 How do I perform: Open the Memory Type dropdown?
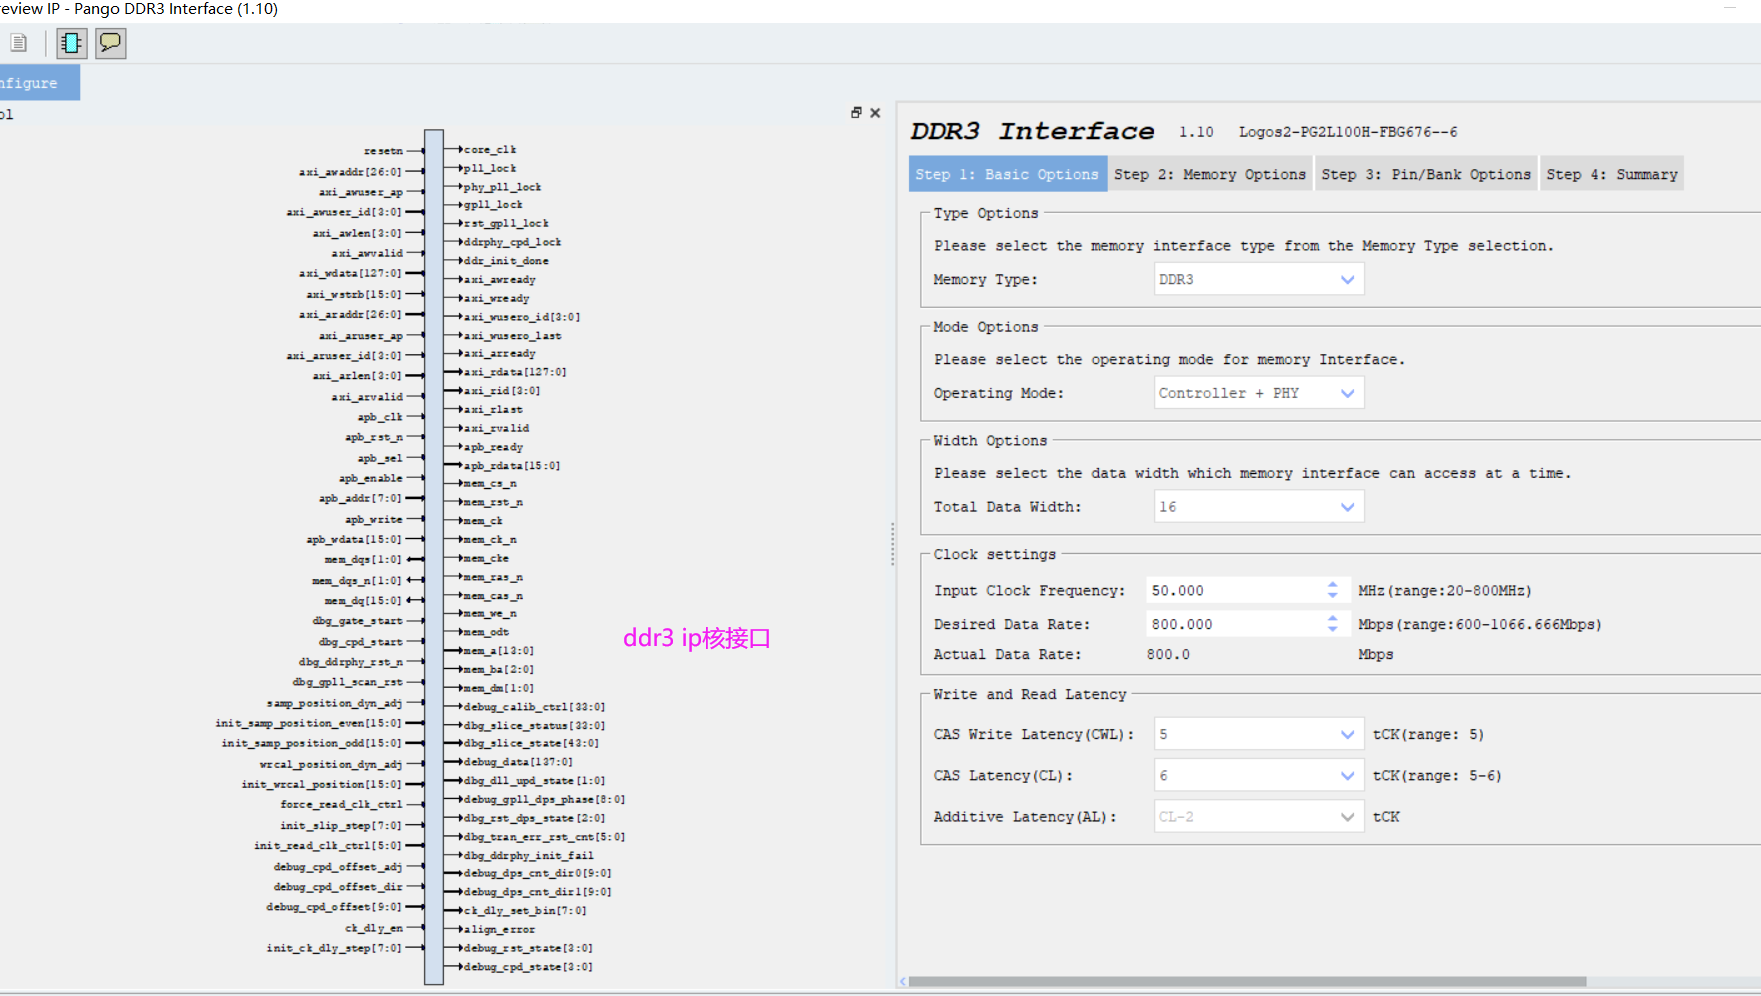(1259, 279)
